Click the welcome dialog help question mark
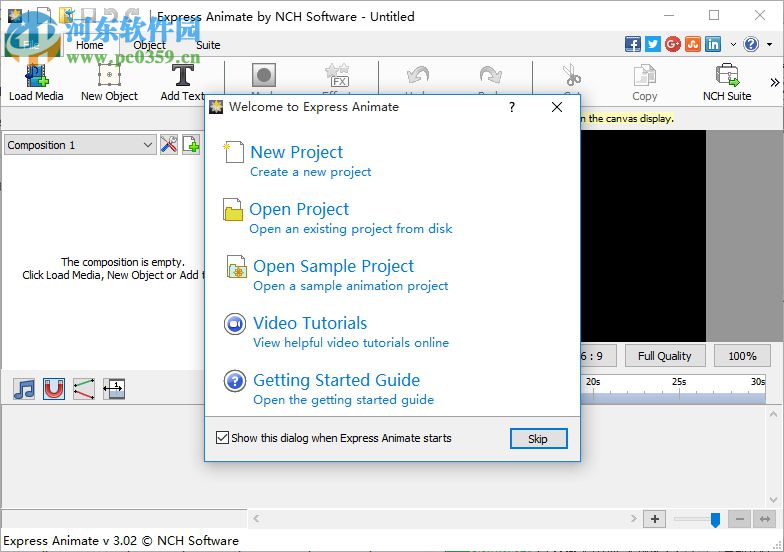 [x=512, y=107]
